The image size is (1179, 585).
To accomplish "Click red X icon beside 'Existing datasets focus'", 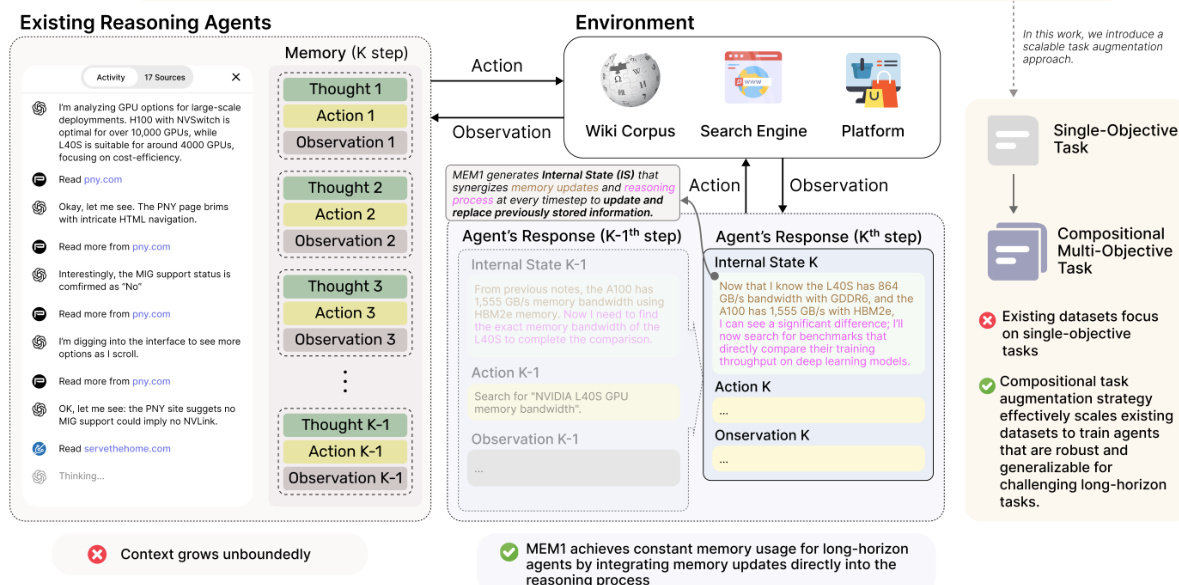I will (987, 320).
